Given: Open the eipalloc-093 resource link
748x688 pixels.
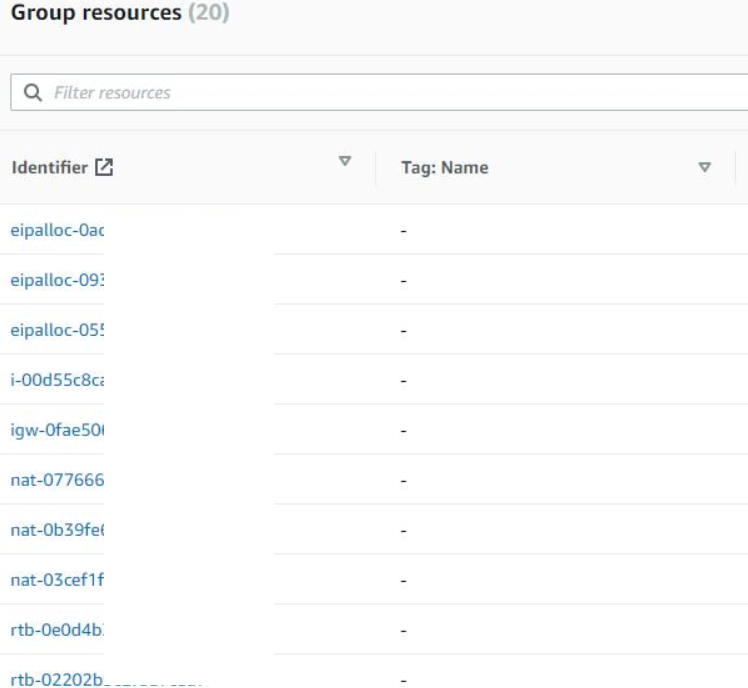Looking at the screenshot, I should tap(57, 280).
